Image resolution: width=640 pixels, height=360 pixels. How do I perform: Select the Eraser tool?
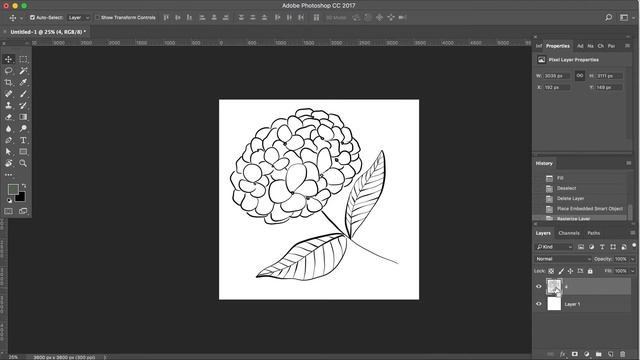tap(9, 117)
